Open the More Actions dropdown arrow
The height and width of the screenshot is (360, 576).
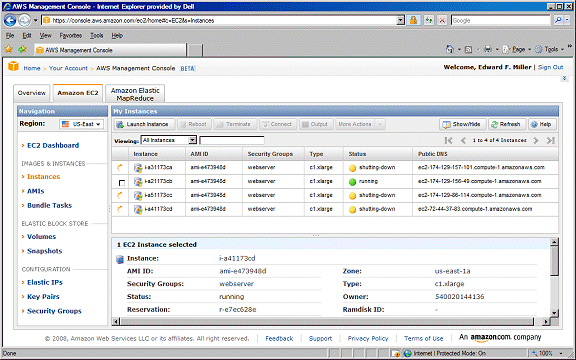point(380,125)
